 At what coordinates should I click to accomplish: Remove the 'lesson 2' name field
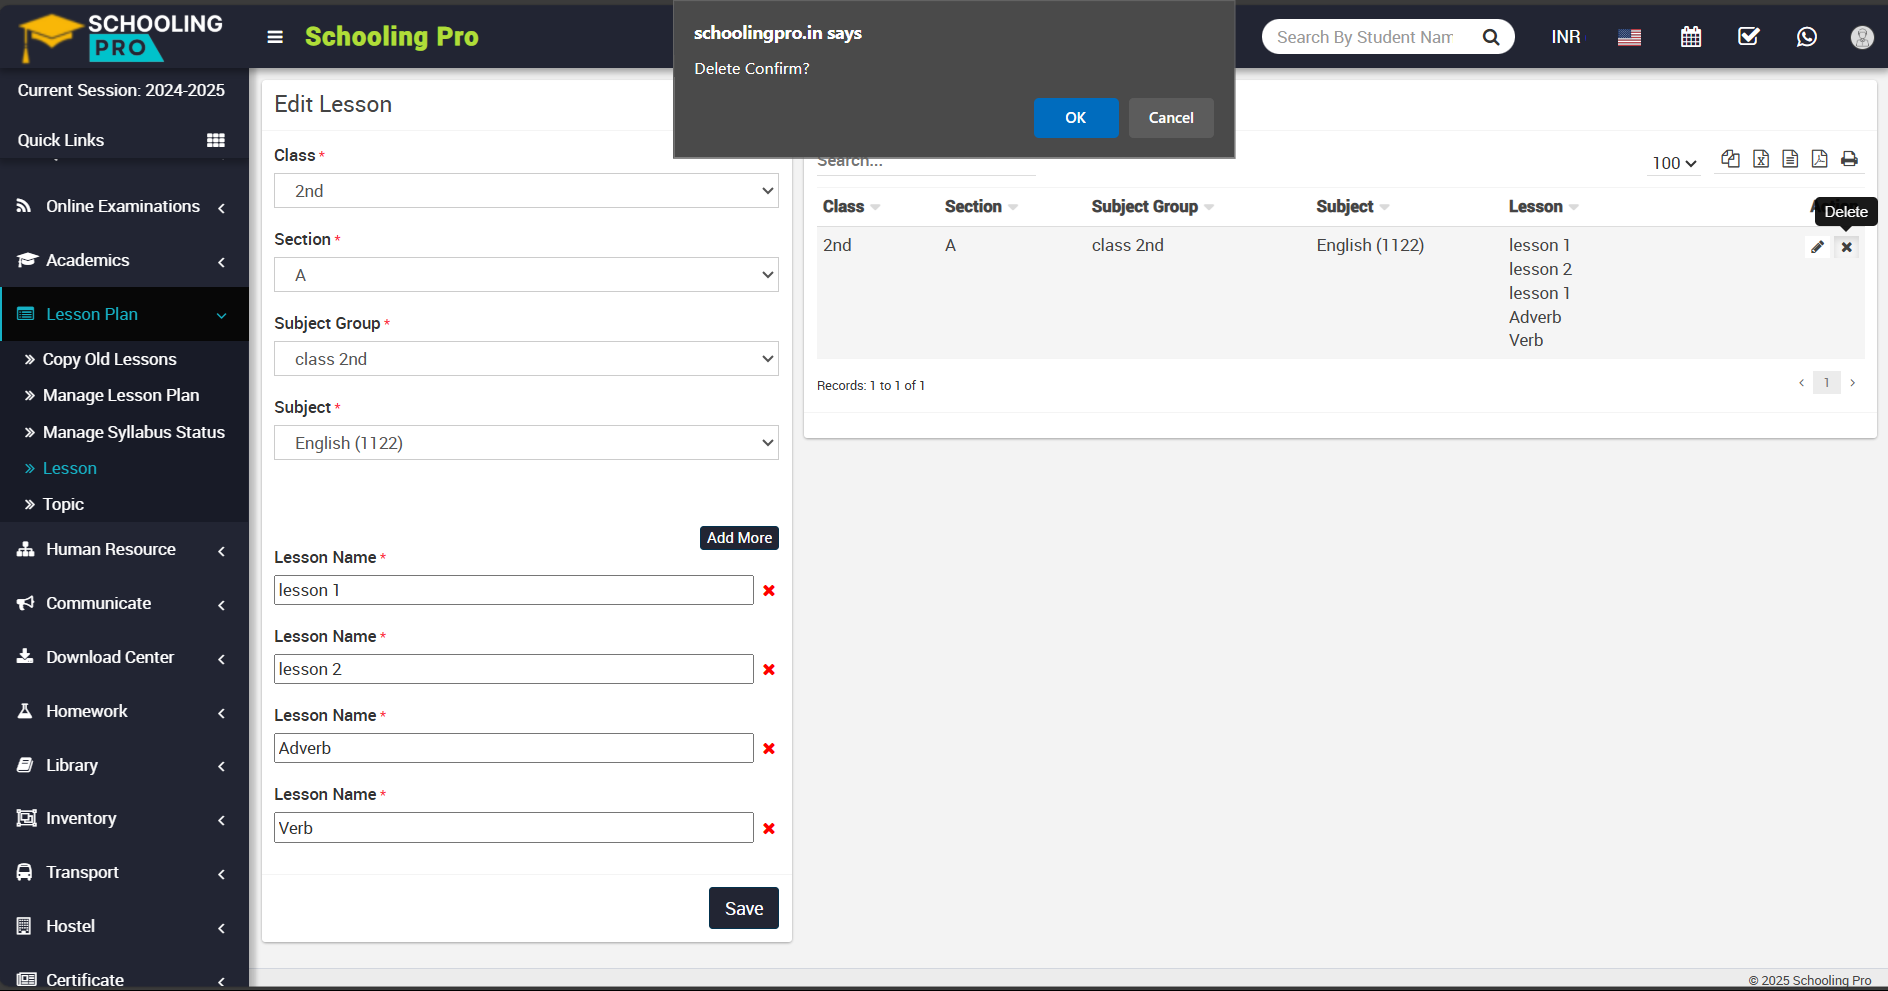(x=769, y=670)
